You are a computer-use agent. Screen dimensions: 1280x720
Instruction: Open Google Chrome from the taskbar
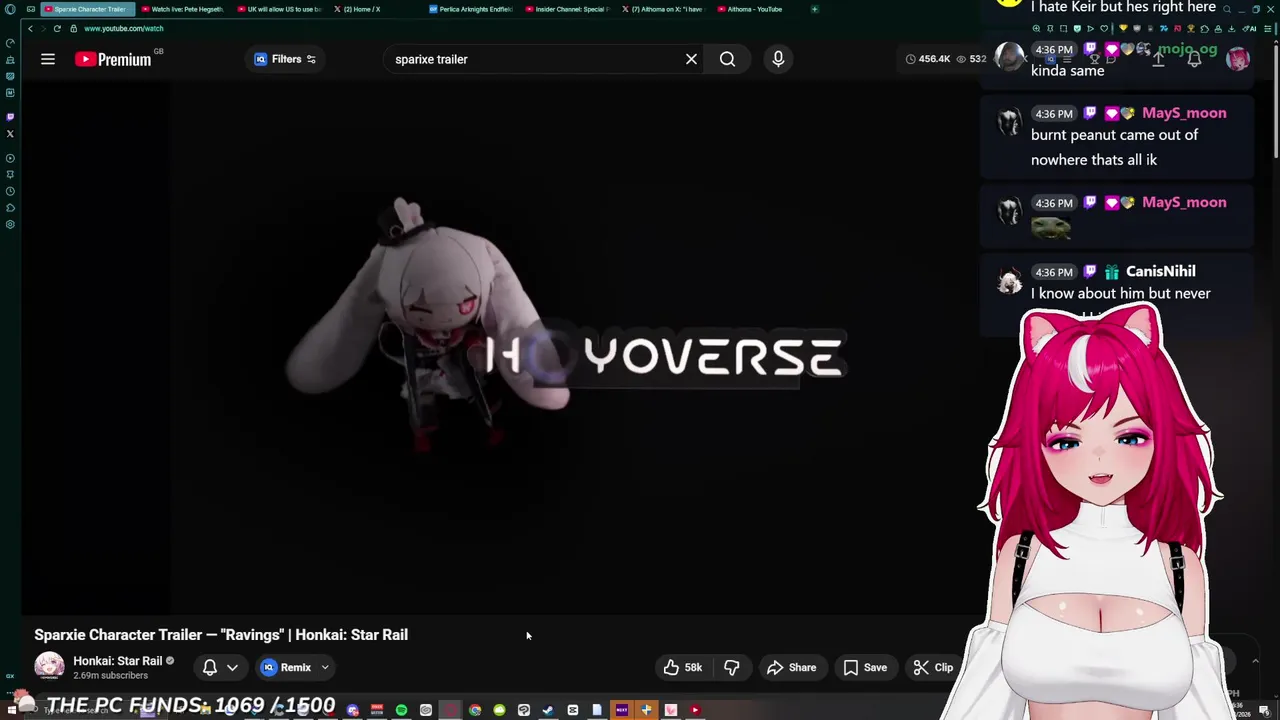[475, 710]
